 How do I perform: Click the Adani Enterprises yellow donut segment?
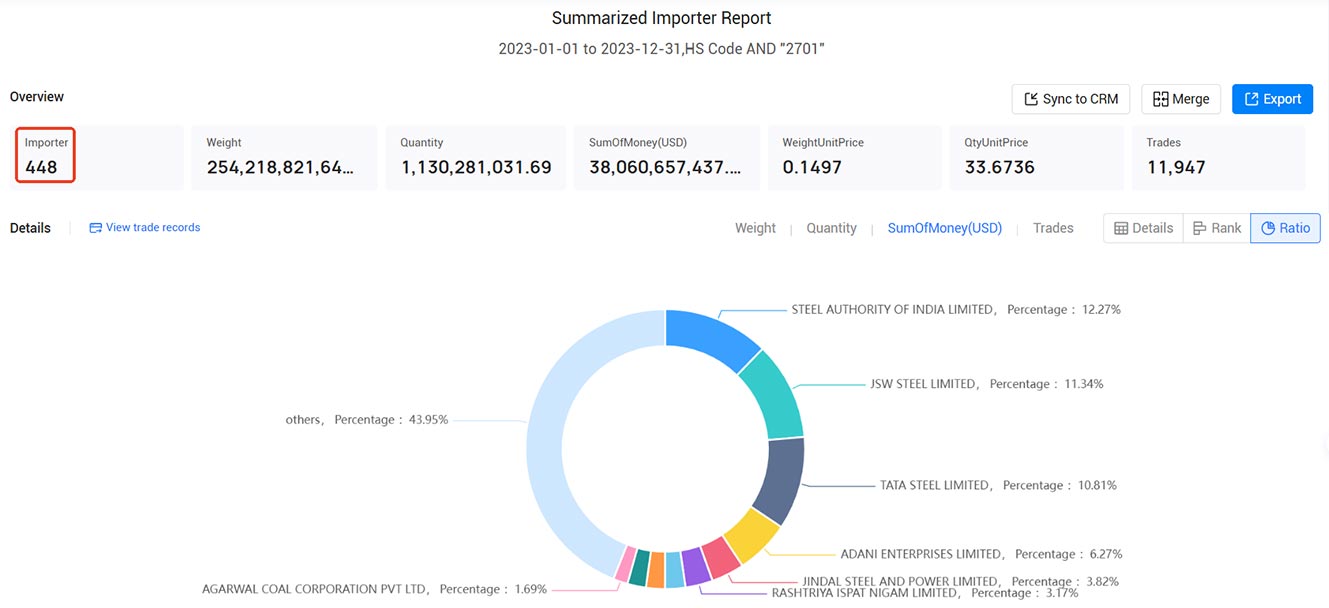pos(751,535)
